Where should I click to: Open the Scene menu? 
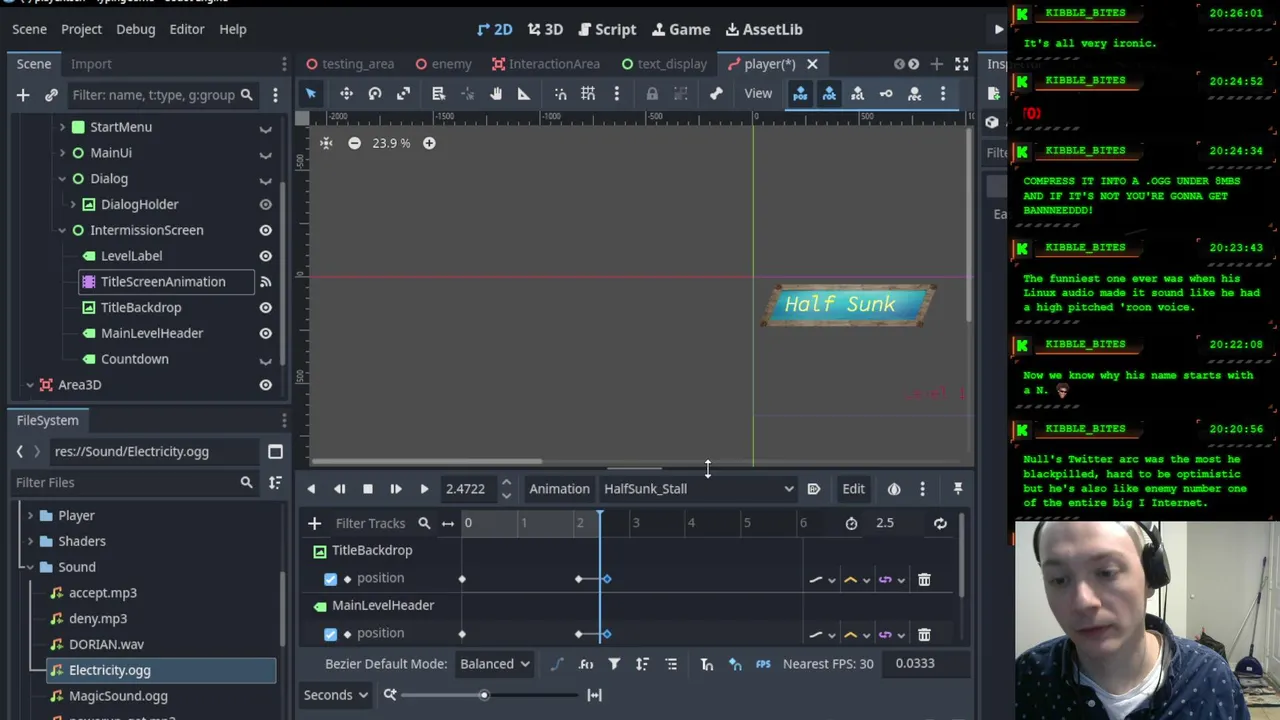[29, 29]
